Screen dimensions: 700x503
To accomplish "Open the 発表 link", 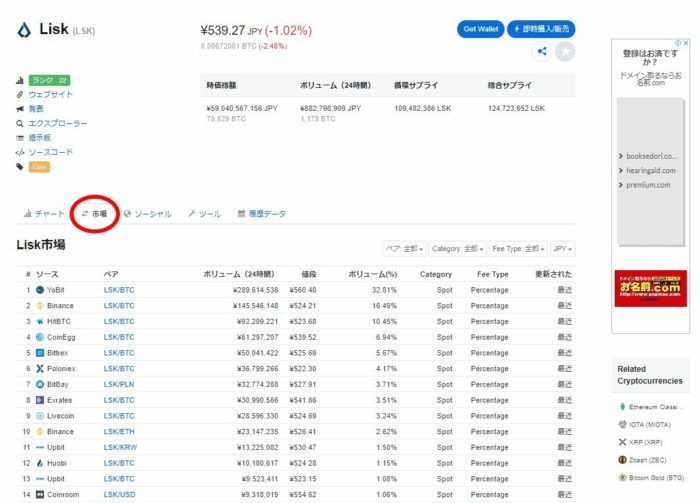I will coord(36,109).
